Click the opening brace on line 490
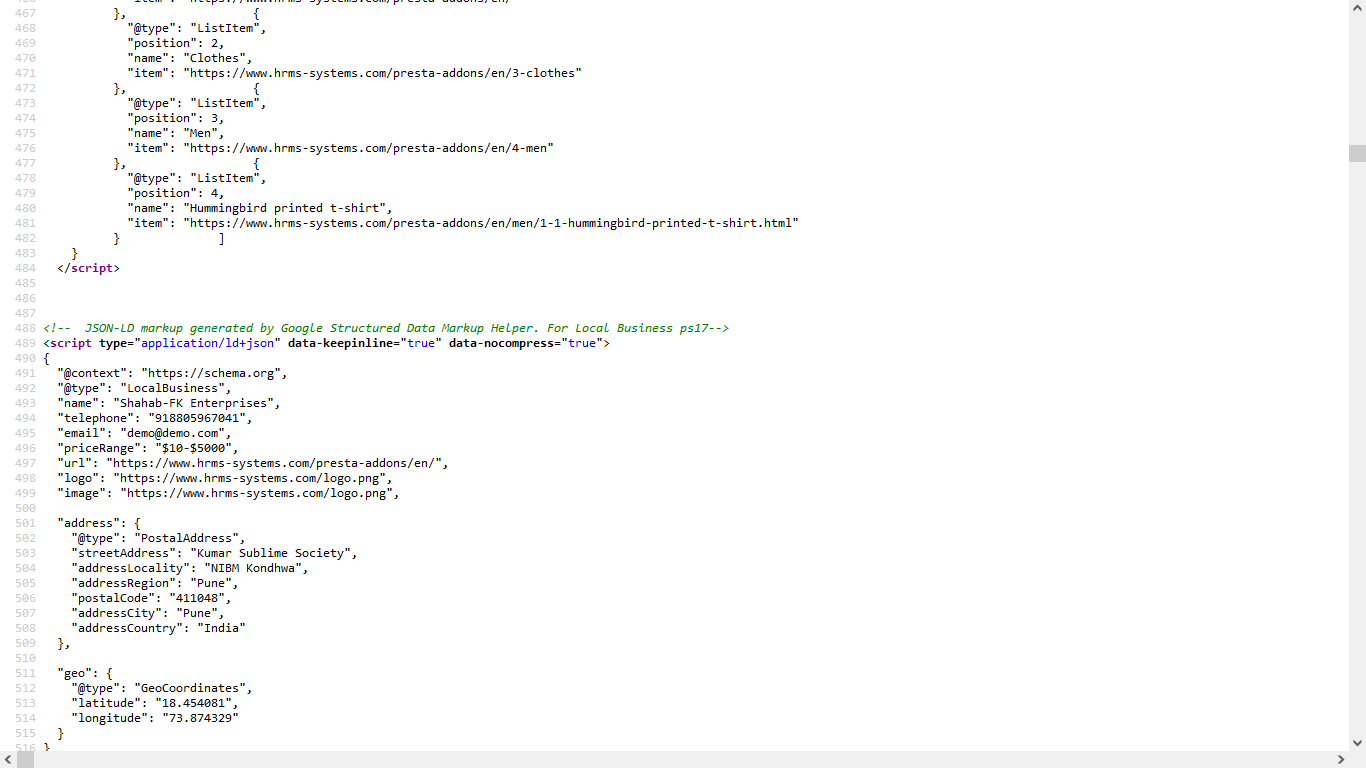 46,358
